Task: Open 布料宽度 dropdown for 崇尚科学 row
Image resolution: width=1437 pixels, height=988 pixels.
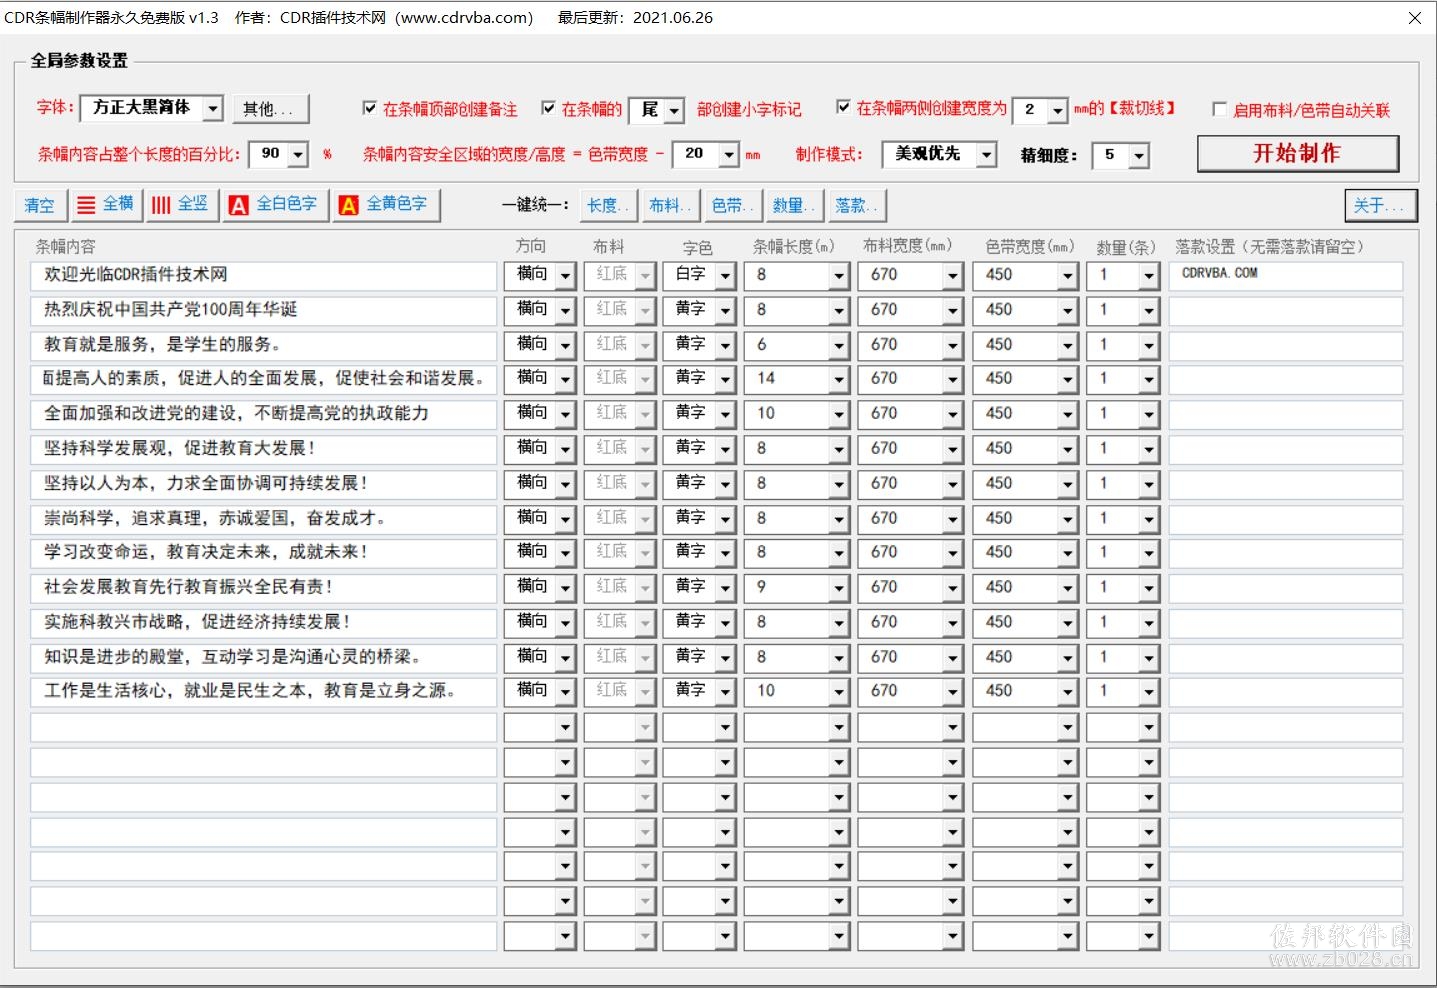Action: (x=952, y=520)
